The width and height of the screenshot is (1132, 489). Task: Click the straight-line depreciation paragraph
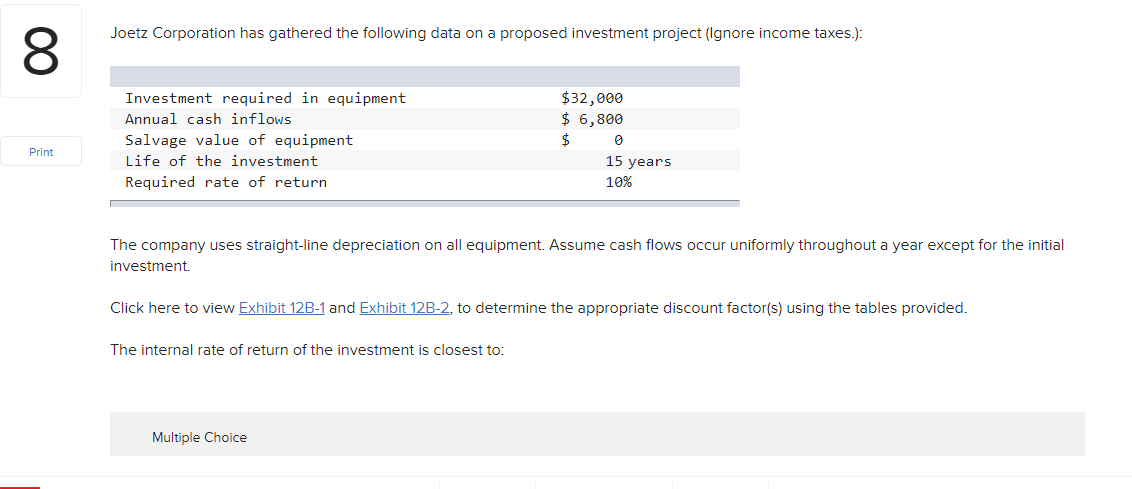[x=586, y=245]
